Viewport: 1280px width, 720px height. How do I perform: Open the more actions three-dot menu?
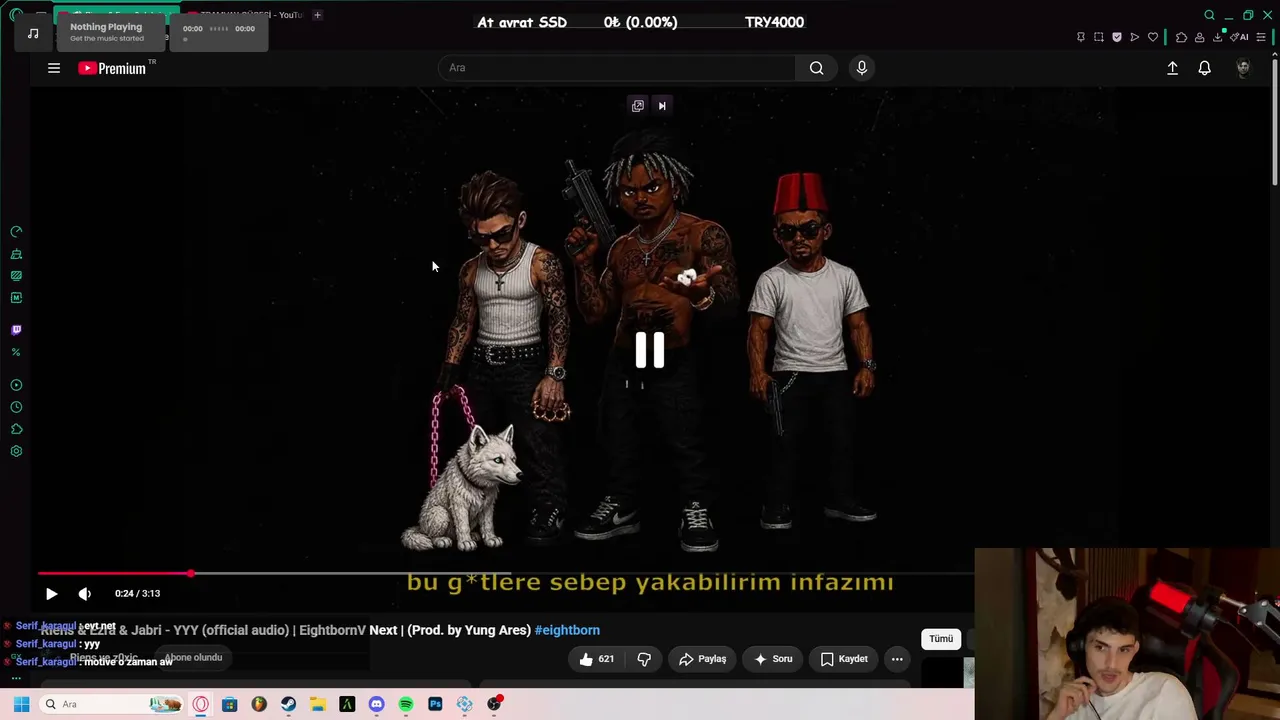pos(897,659)
